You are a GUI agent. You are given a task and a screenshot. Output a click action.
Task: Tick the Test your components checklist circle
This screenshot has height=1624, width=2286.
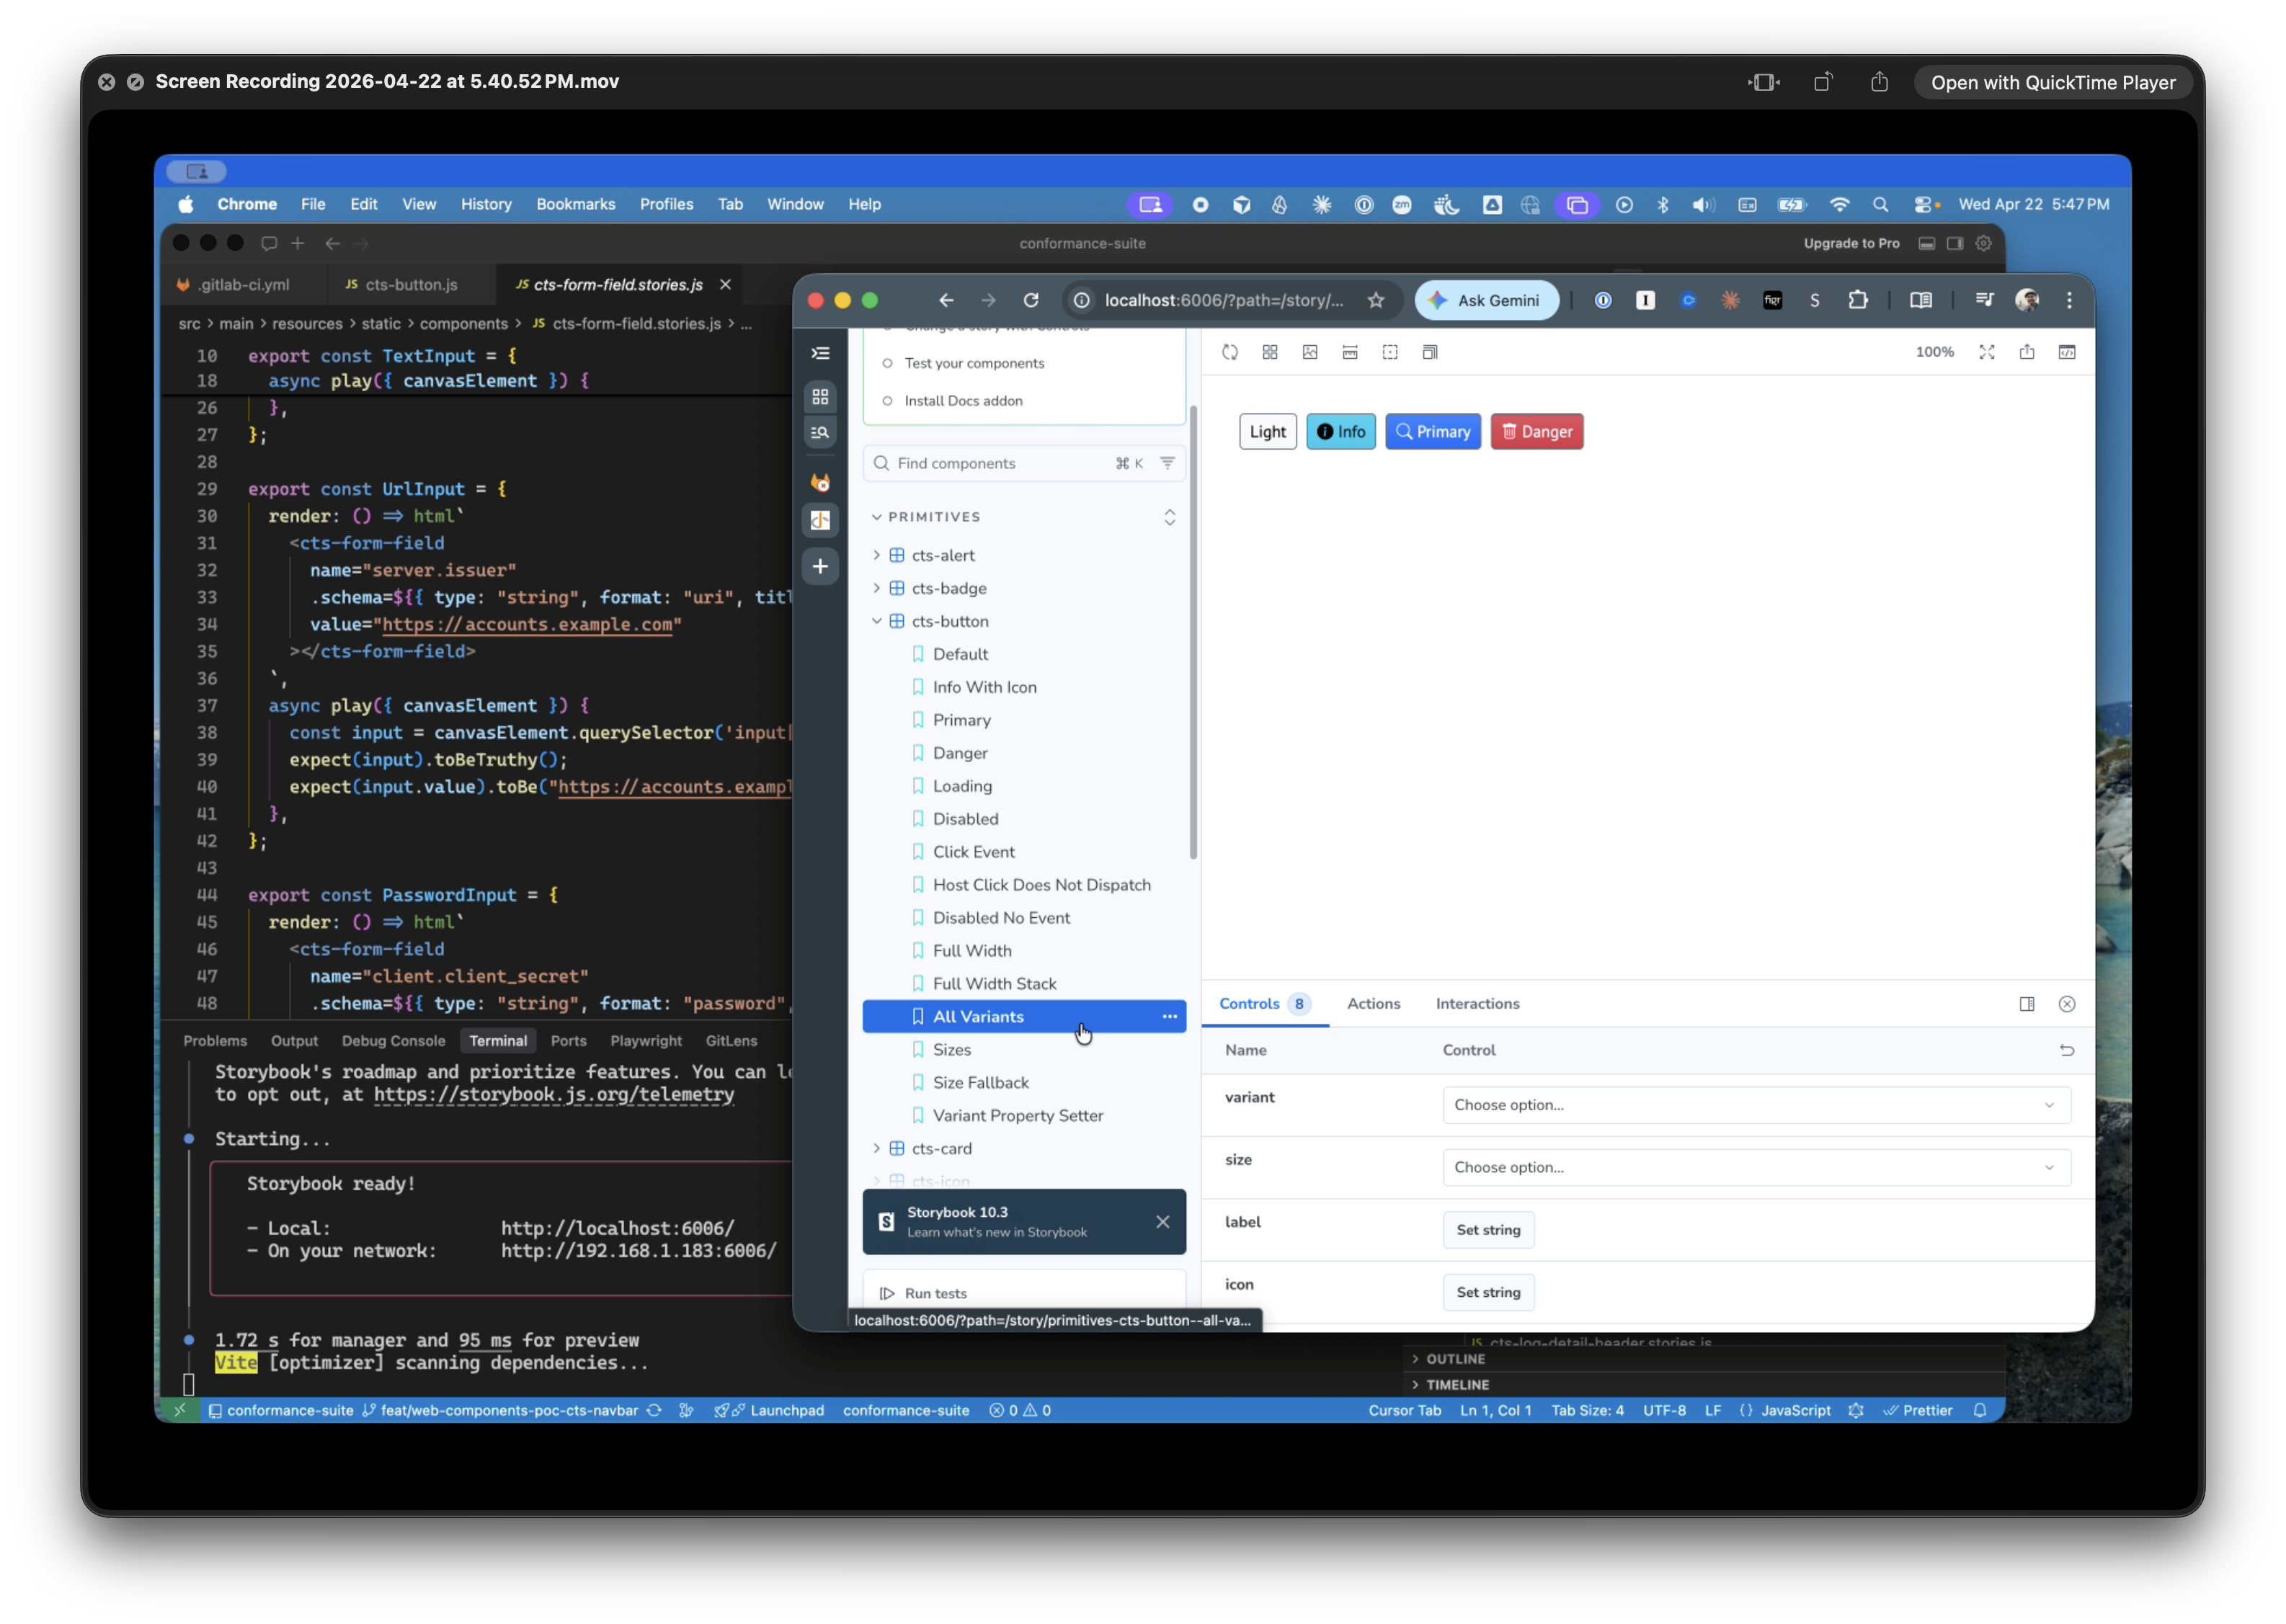[887, 363]
